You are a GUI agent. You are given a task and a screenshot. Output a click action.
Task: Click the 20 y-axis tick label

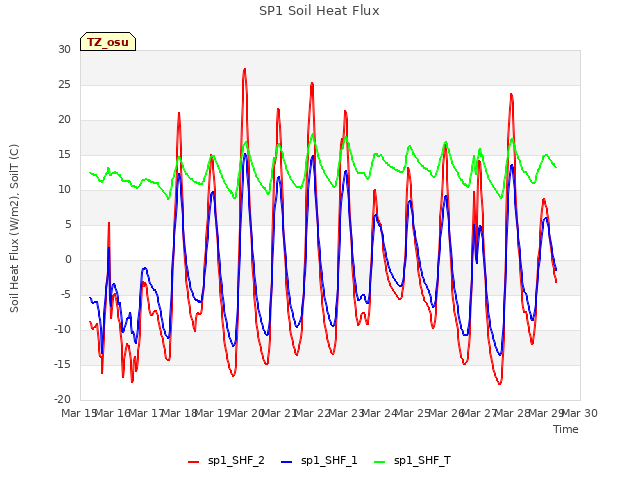[x=64, y=120]
